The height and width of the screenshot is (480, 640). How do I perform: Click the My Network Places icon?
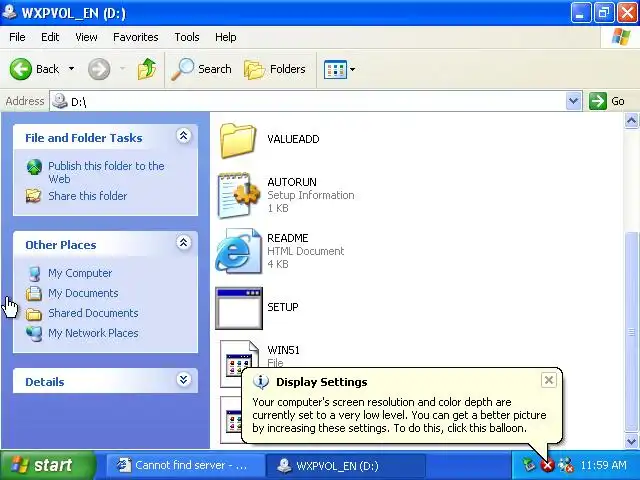tap(34, 333)
